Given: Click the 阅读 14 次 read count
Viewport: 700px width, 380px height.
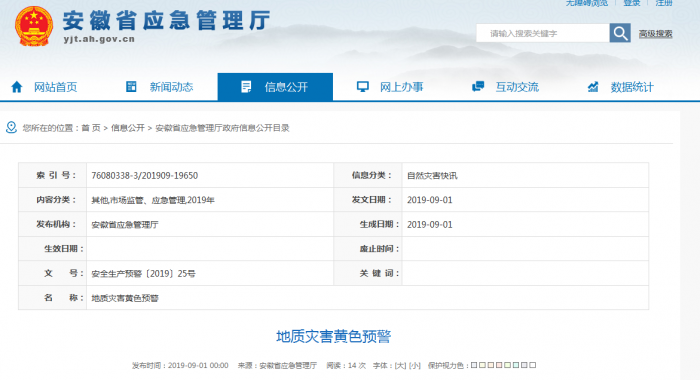Looking at the screenshot, I should pos(346,365).
